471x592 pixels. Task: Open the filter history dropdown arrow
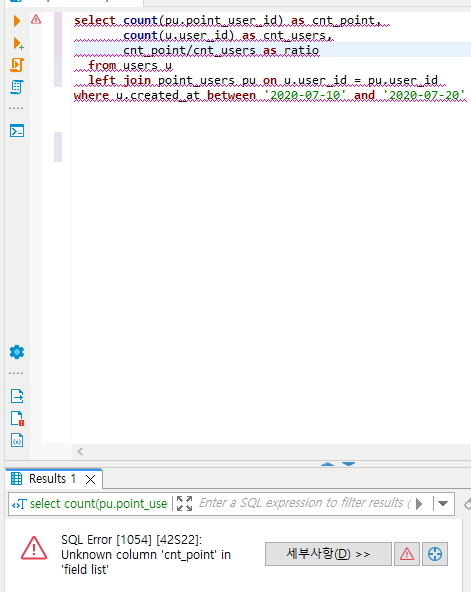pyautogui.click(x=443, y=503)
